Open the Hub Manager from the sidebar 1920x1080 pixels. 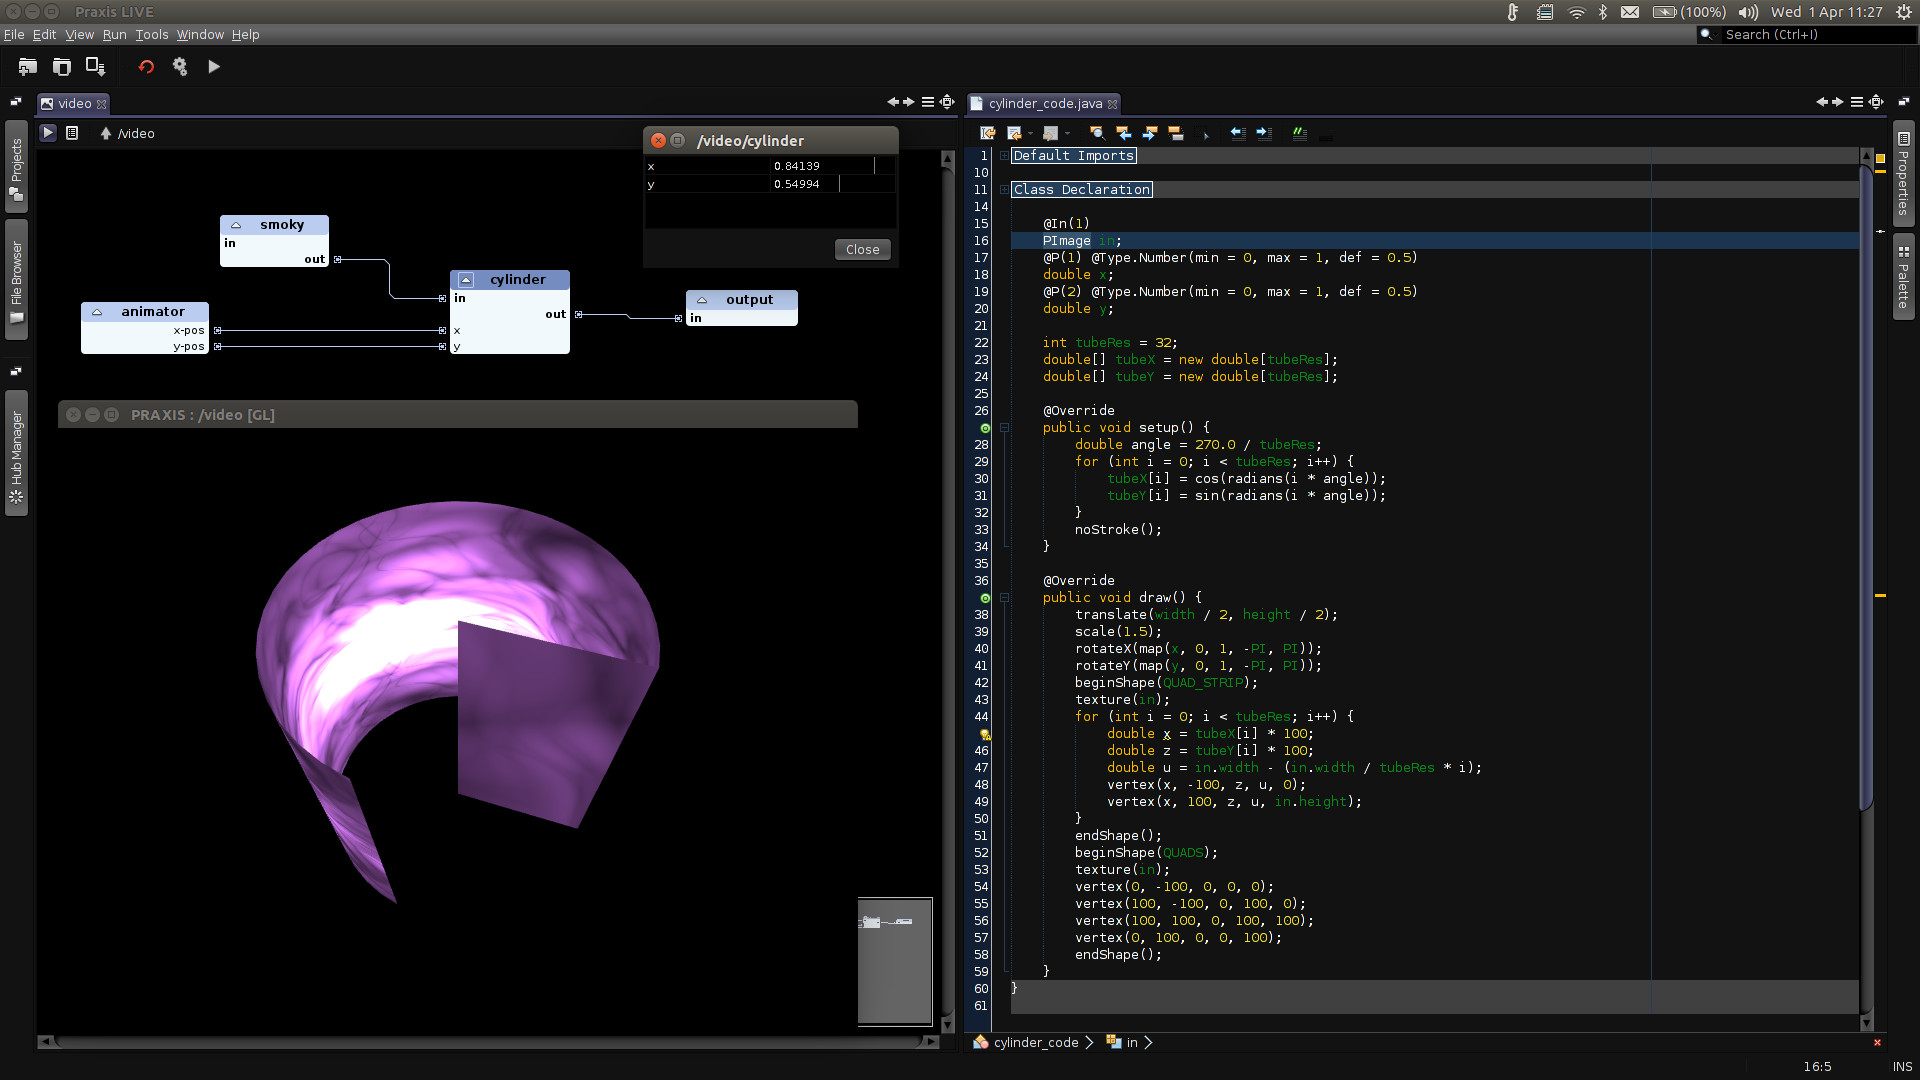(15, 452)
